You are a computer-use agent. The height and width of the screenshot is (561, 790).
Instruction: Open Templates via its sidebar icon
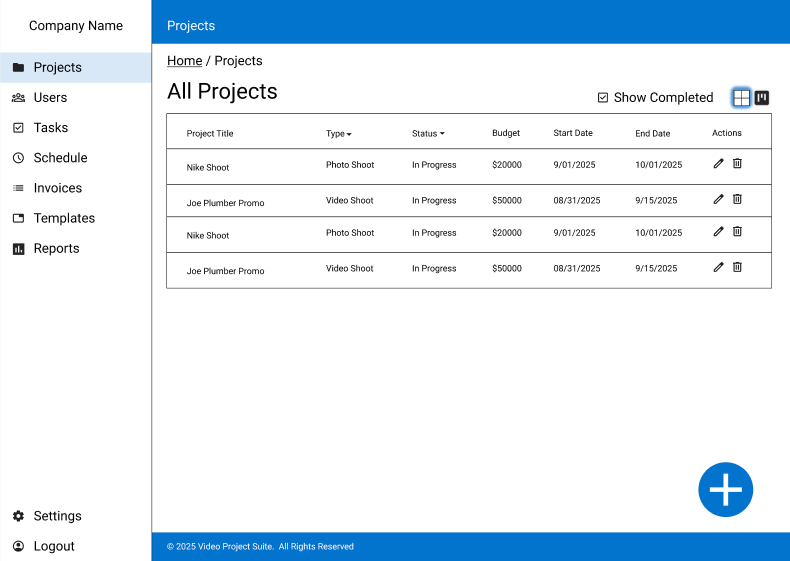tap(18, 218)
